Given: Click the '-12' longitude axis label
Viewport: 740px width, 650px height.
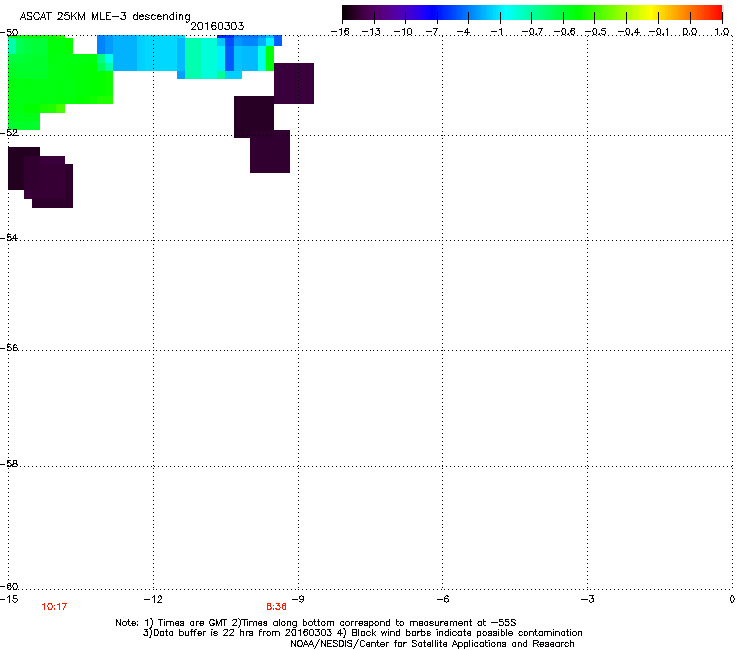Looking at the screenshot, I should [153, 599].
